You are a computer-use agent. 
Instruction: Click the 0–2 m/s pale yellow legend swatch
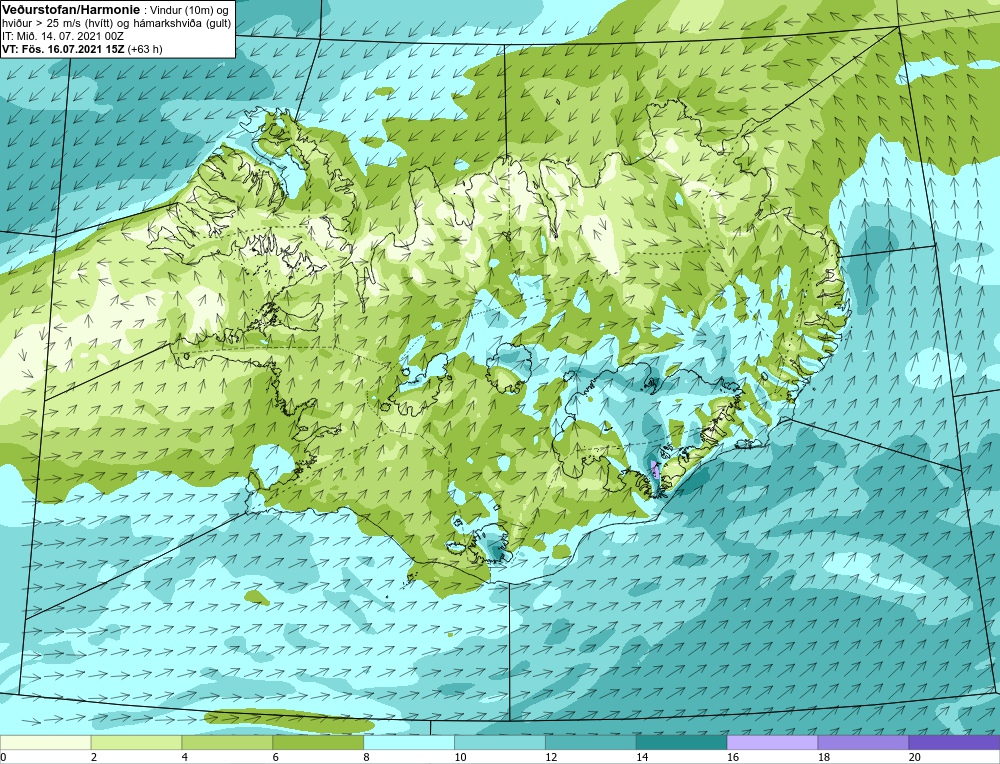click(x=45, y=742)
